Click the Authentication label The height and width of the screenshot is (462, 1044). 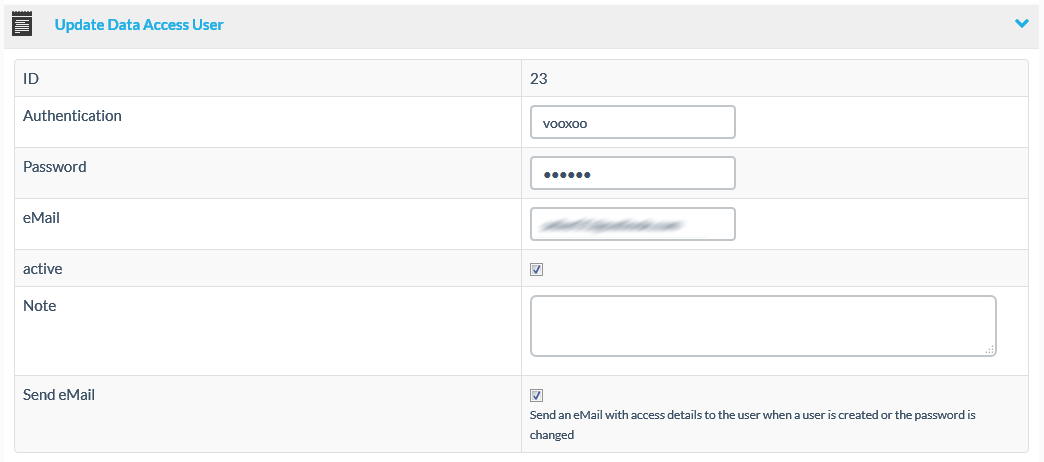[x=72, y=116]
